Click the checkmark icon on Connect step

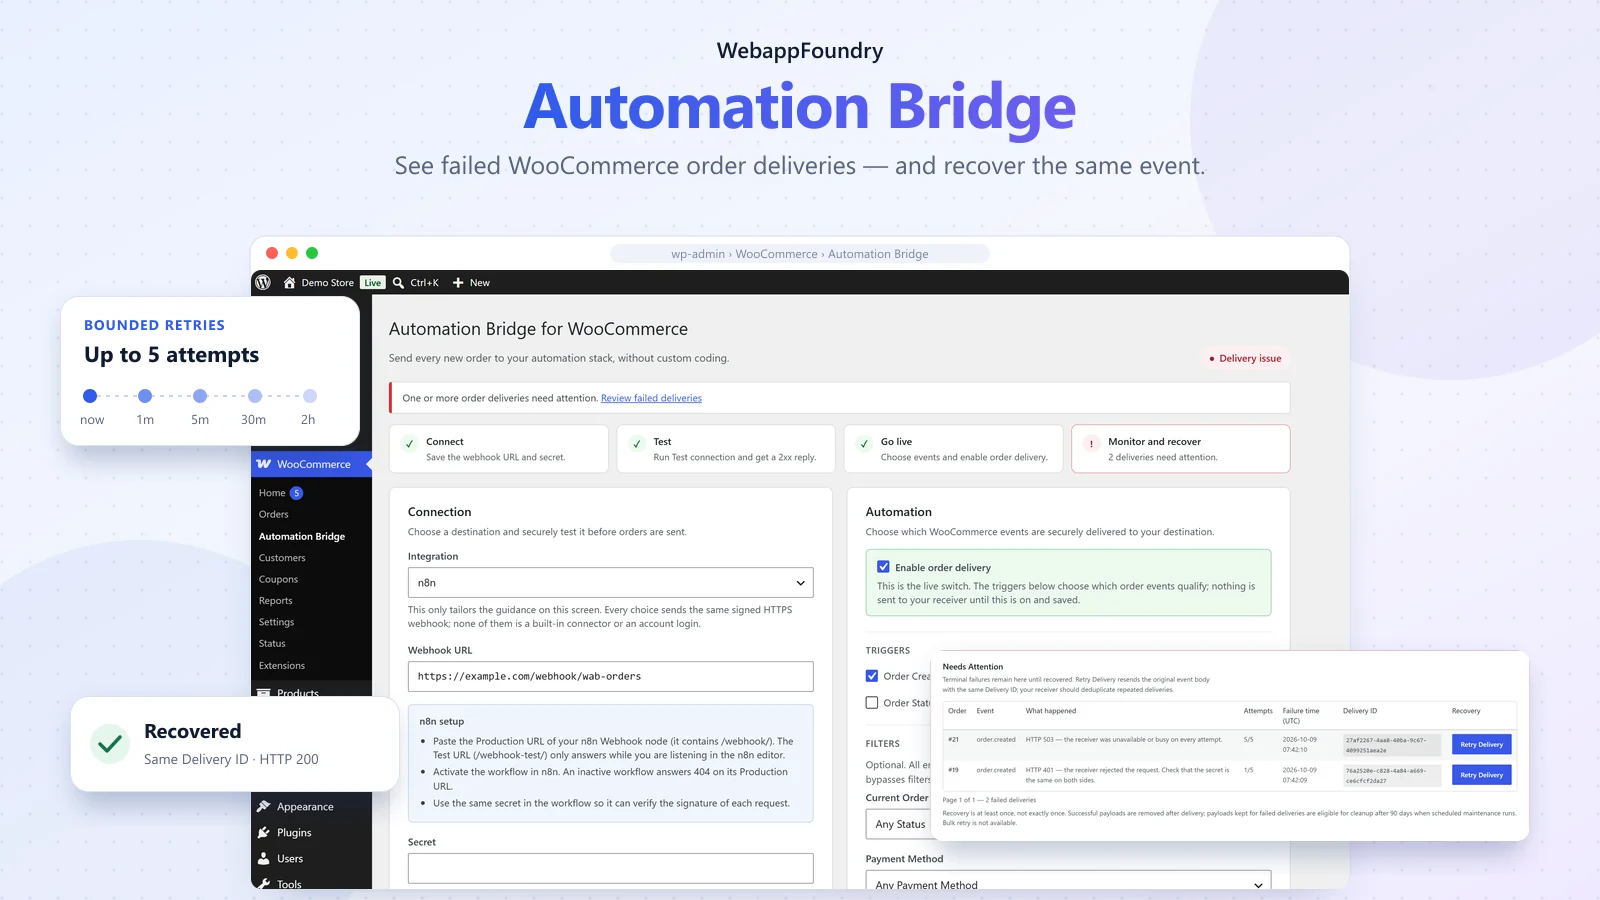(410, 444)
